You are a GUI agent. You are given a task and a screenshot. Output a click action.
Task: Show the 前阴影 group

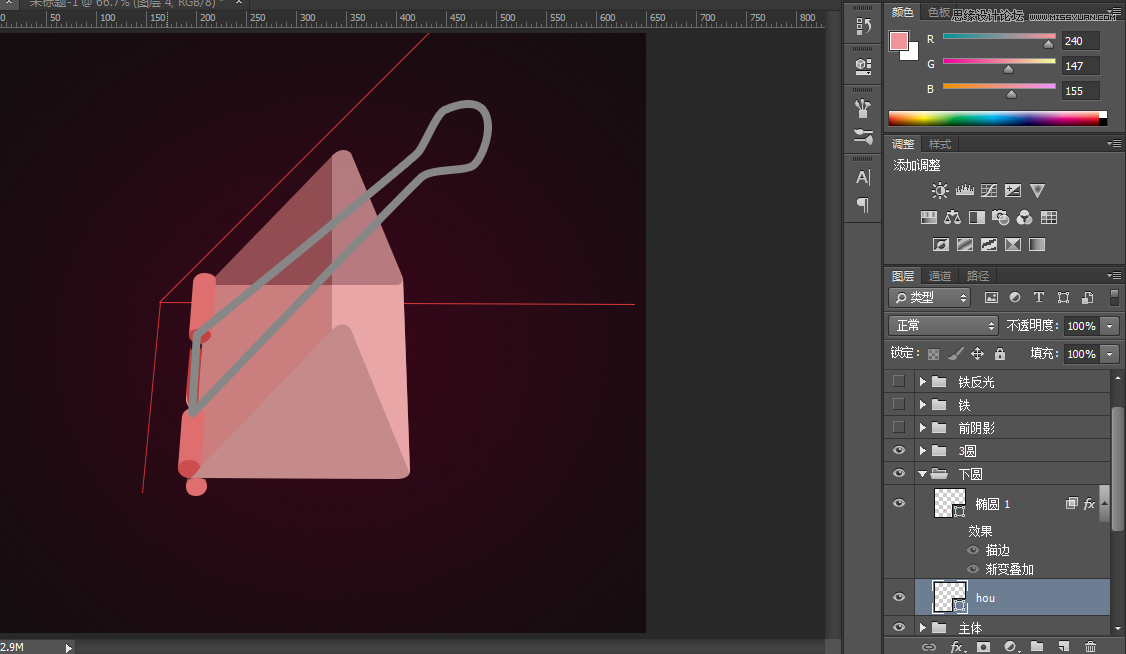tap(898, 427)
